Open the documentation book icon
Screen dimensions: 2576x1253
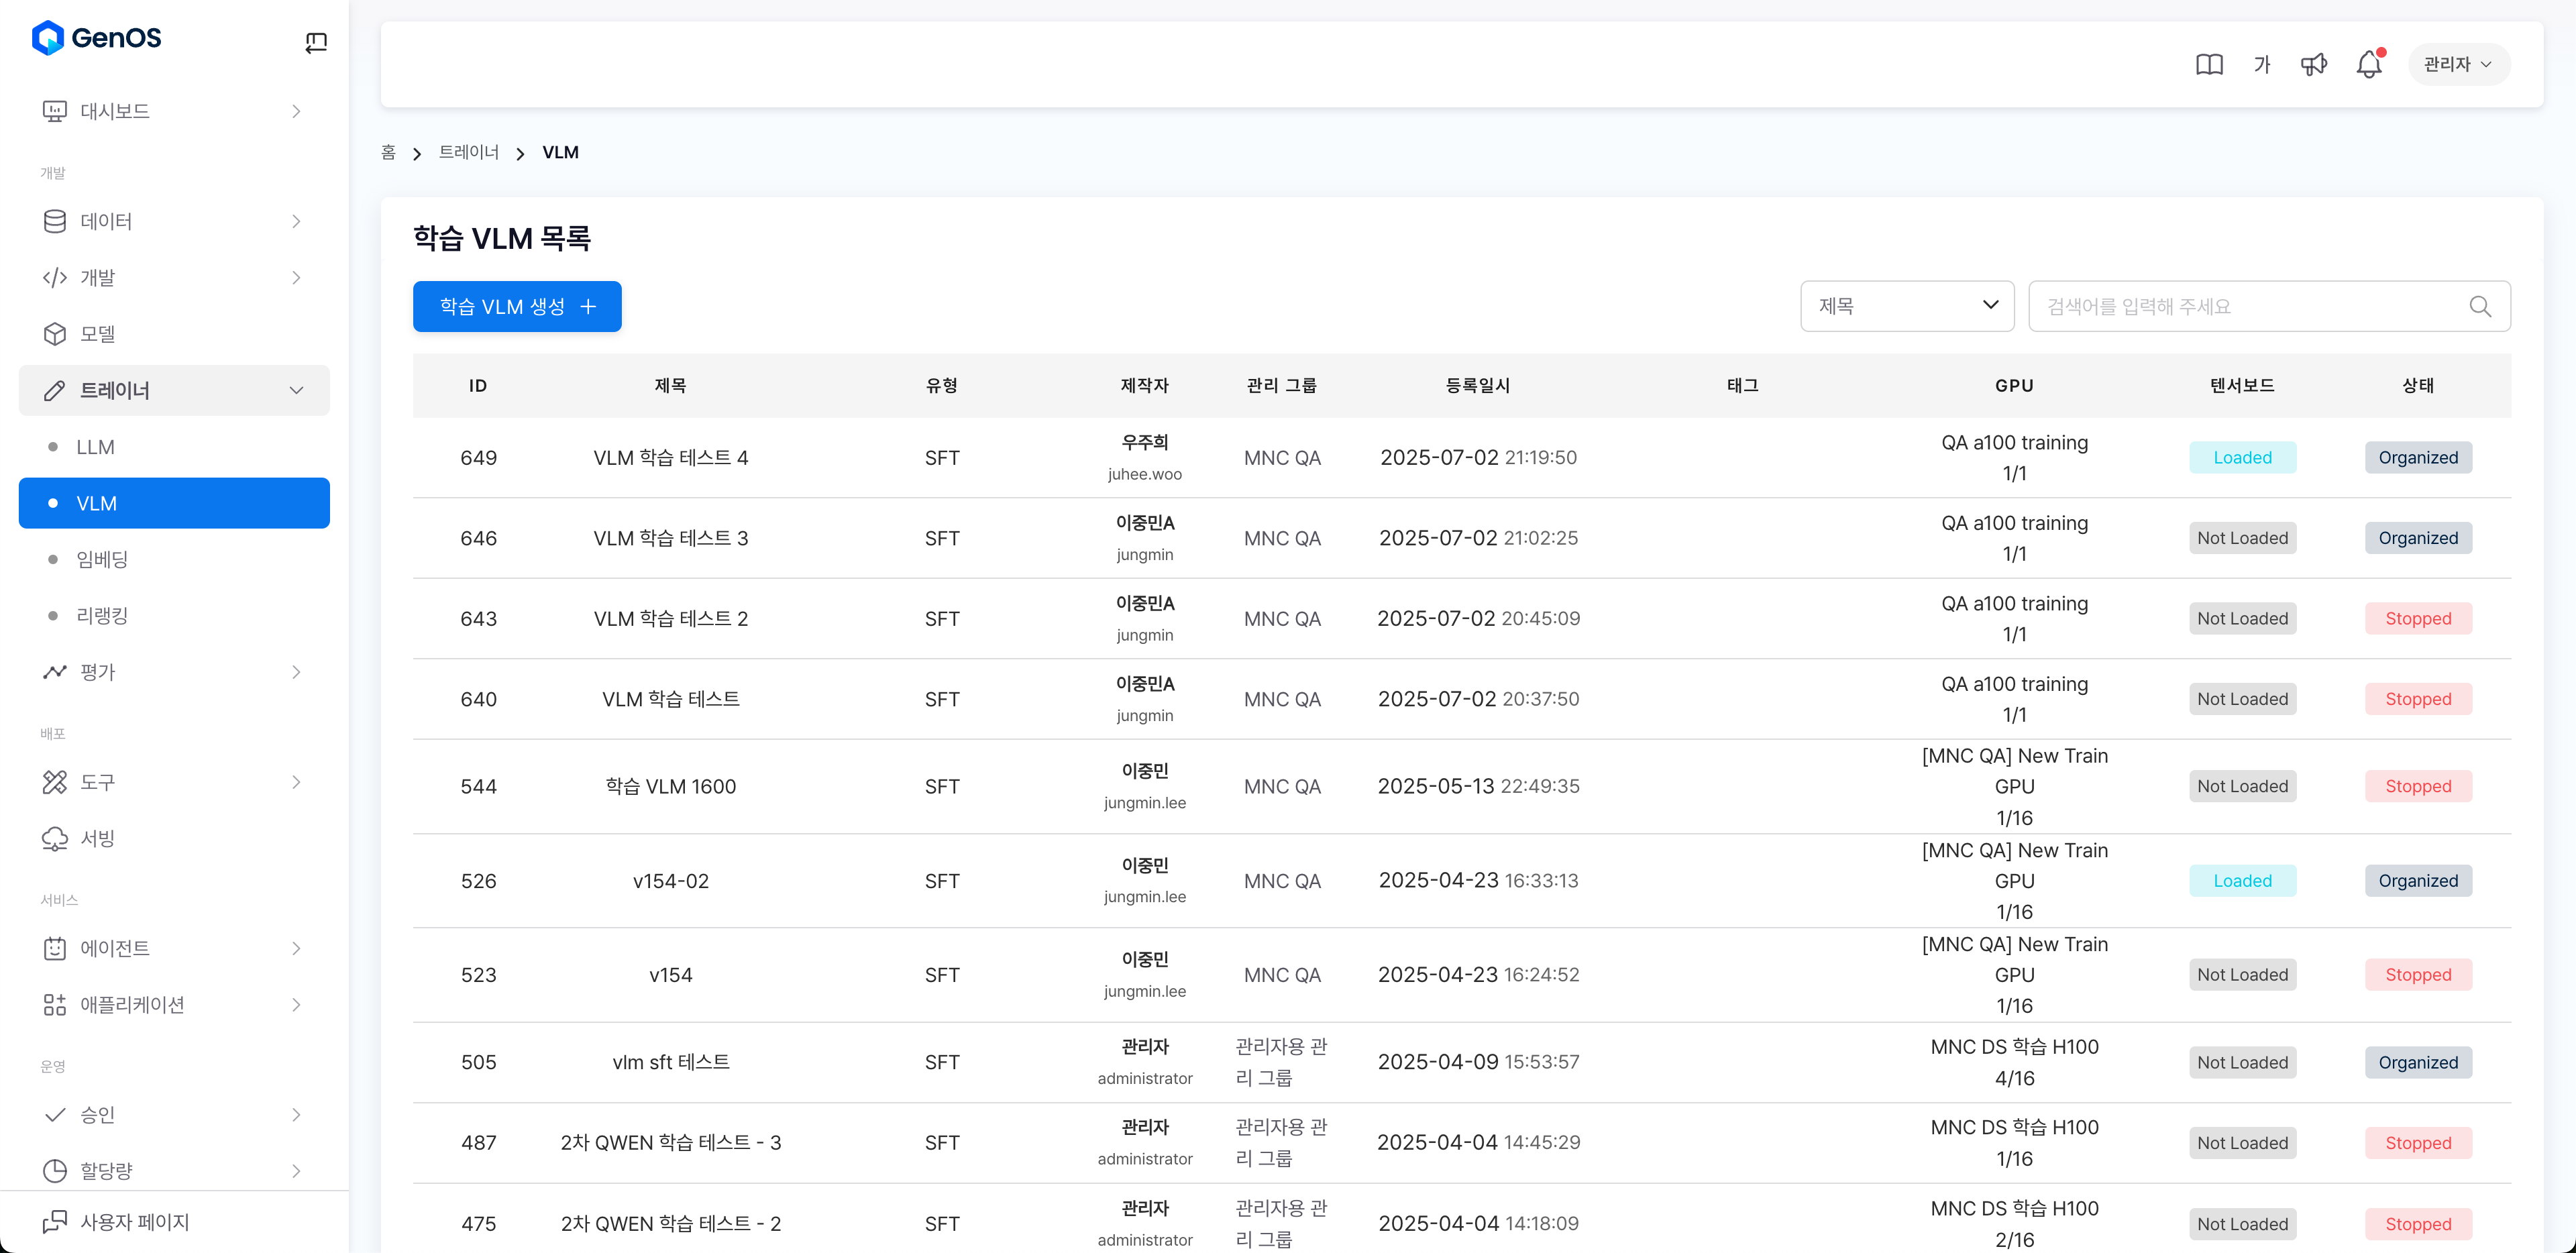[x=2208, y=65]
